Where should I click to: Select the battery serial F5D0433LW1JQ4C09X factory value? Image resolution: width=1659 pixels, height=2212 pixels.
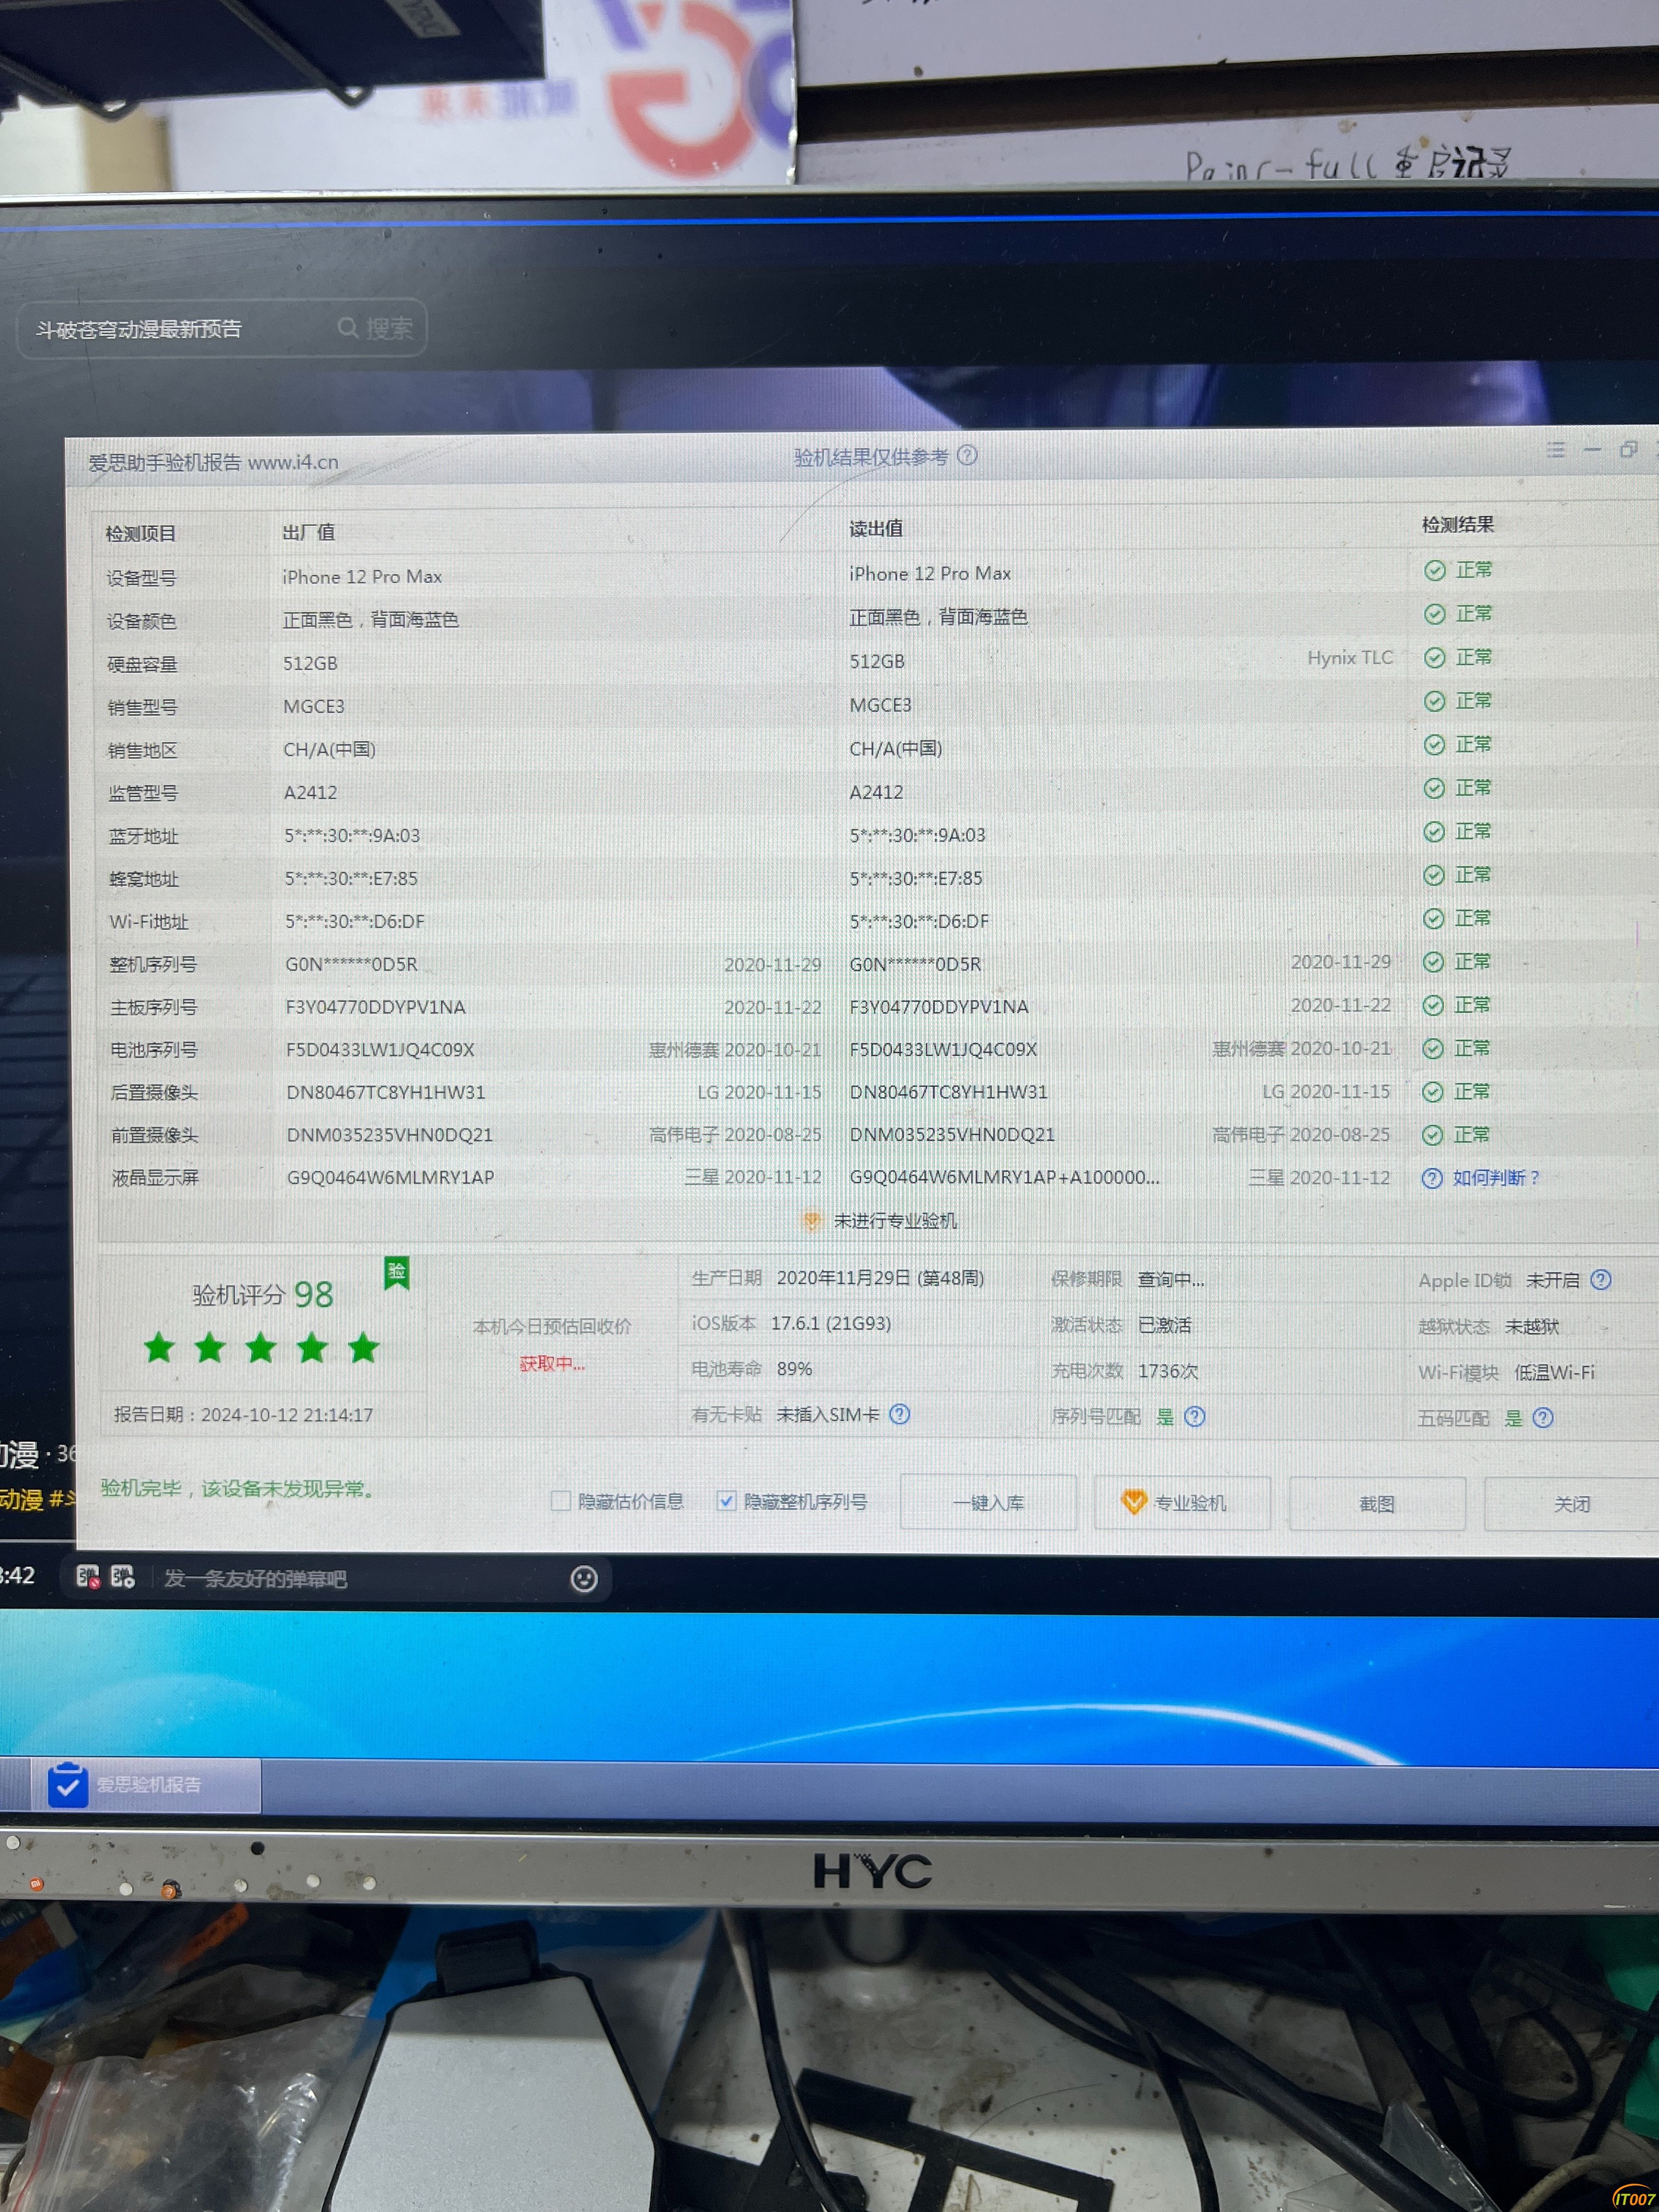(x=380, y=1050)
